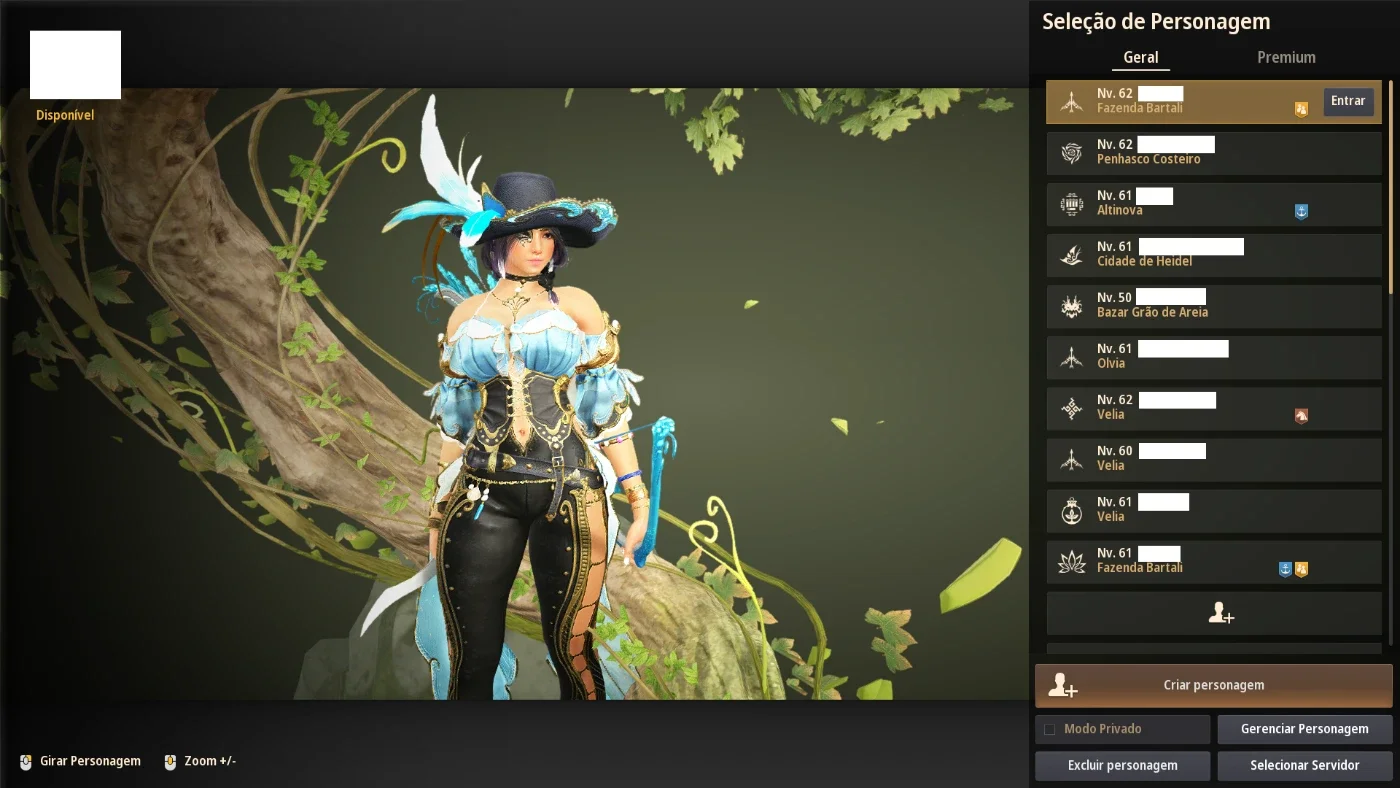
Task: Click the class icon of Nv. 61 Fazenda Bartali character
Action: (1071, 561)
